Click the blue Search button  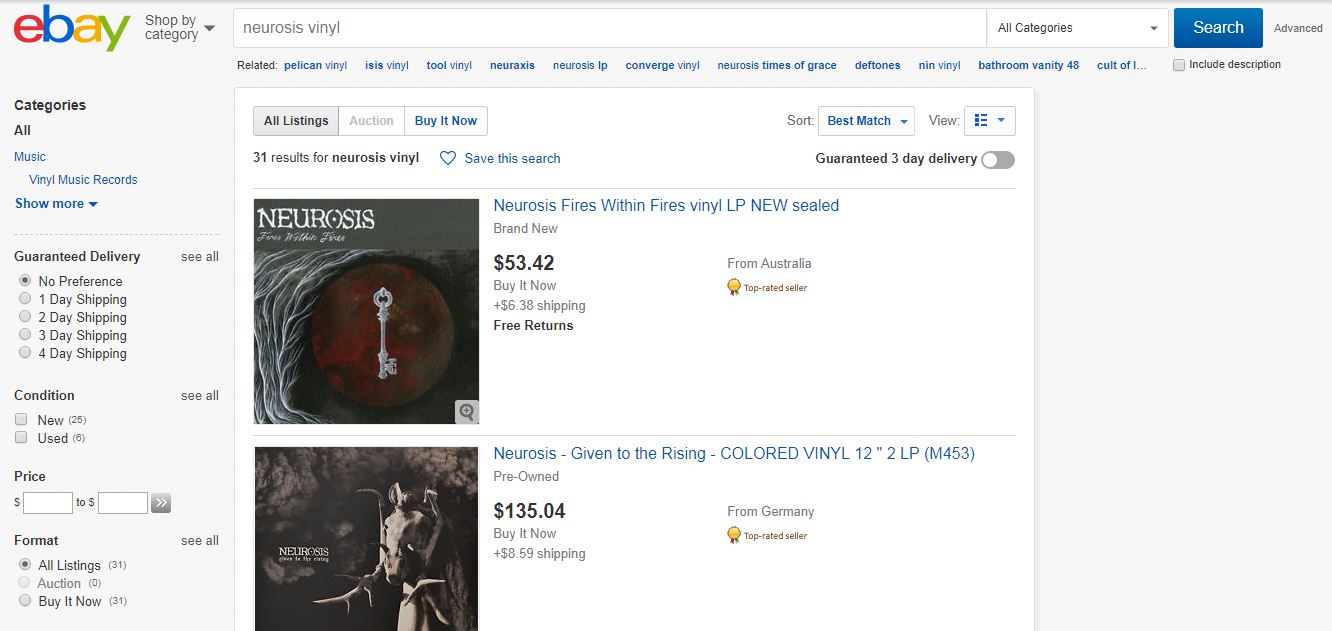1218,28
